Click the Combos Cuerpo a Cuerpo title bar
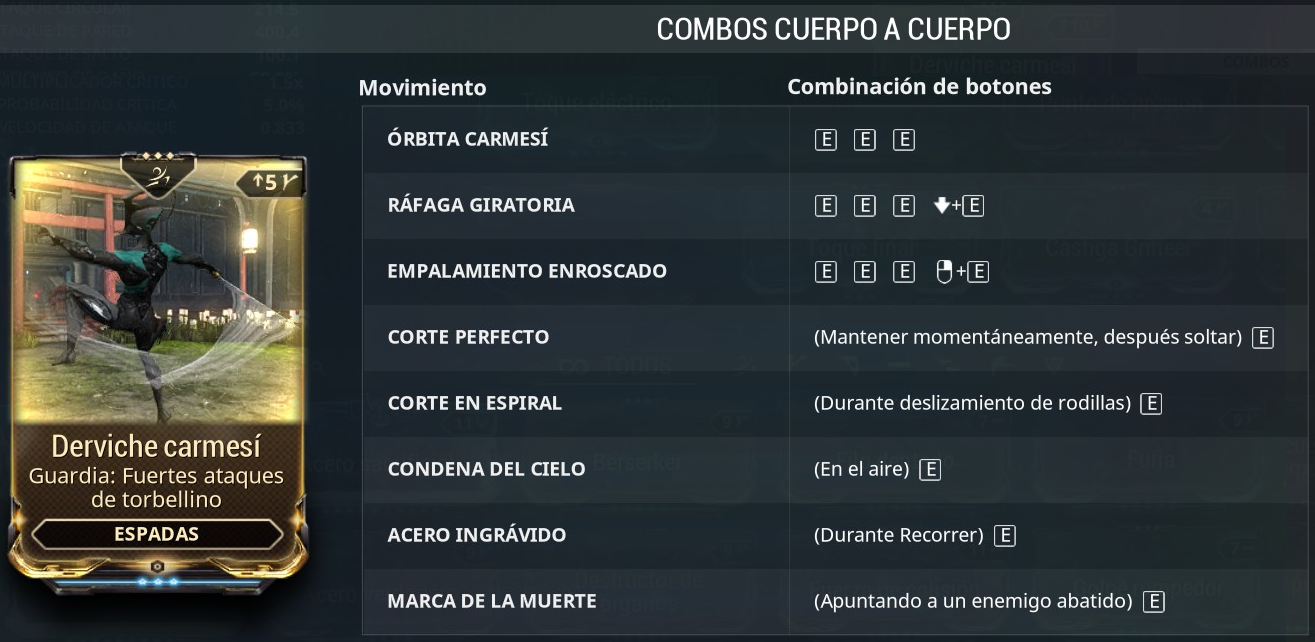Screen dimensions: 1315x642 click(x=834, y=29)
